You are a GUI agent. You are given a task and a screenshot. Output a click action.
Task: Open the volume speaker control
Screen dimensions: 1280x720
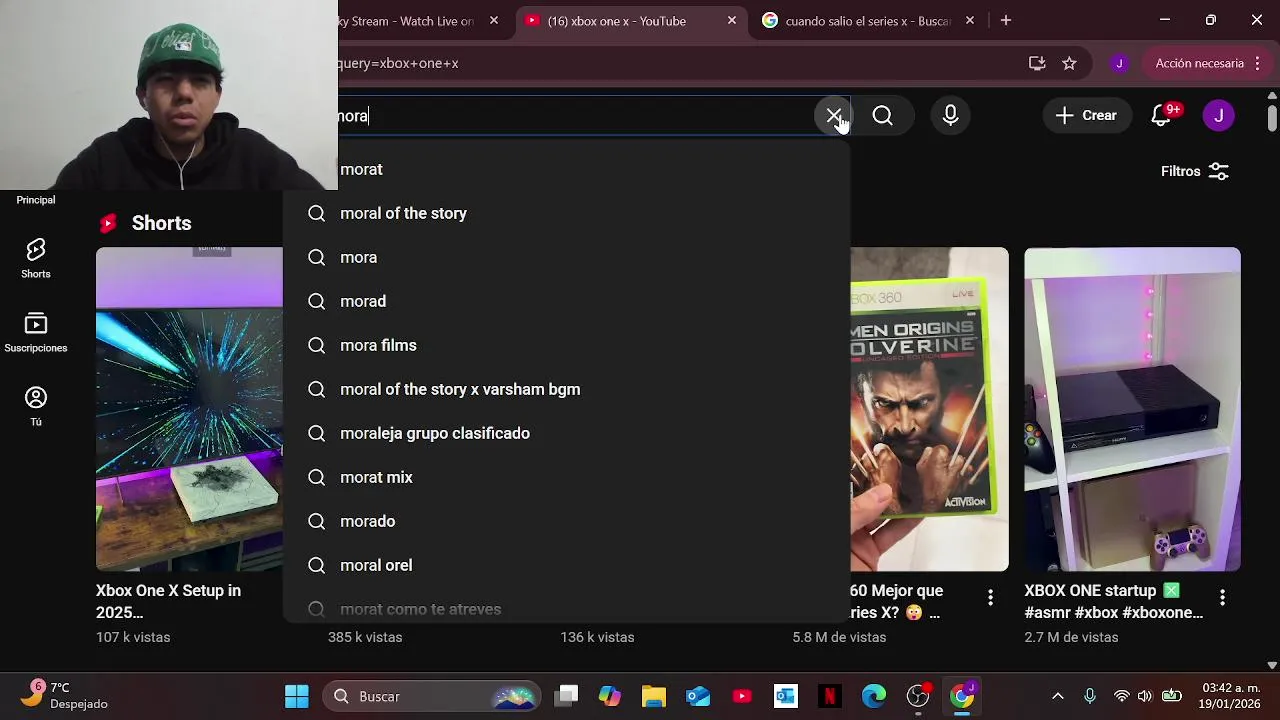tap(1145, 696)
